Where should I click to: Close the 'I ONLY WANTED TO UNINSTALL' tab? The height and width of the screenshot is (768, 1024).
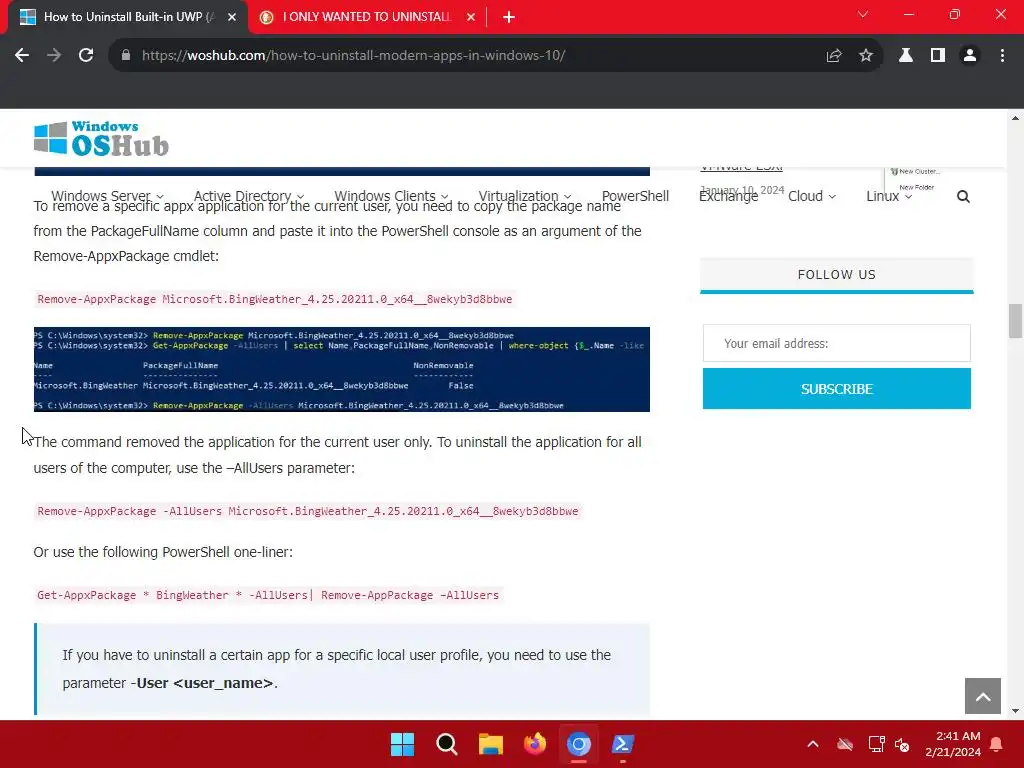tap(471, 18)
